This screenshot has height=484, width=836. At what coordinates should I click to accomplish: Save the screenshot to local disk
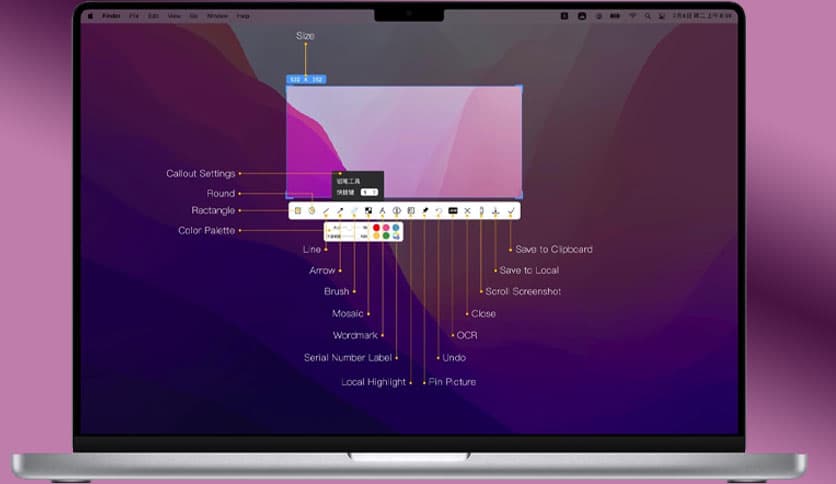click(x=495, y=211)
